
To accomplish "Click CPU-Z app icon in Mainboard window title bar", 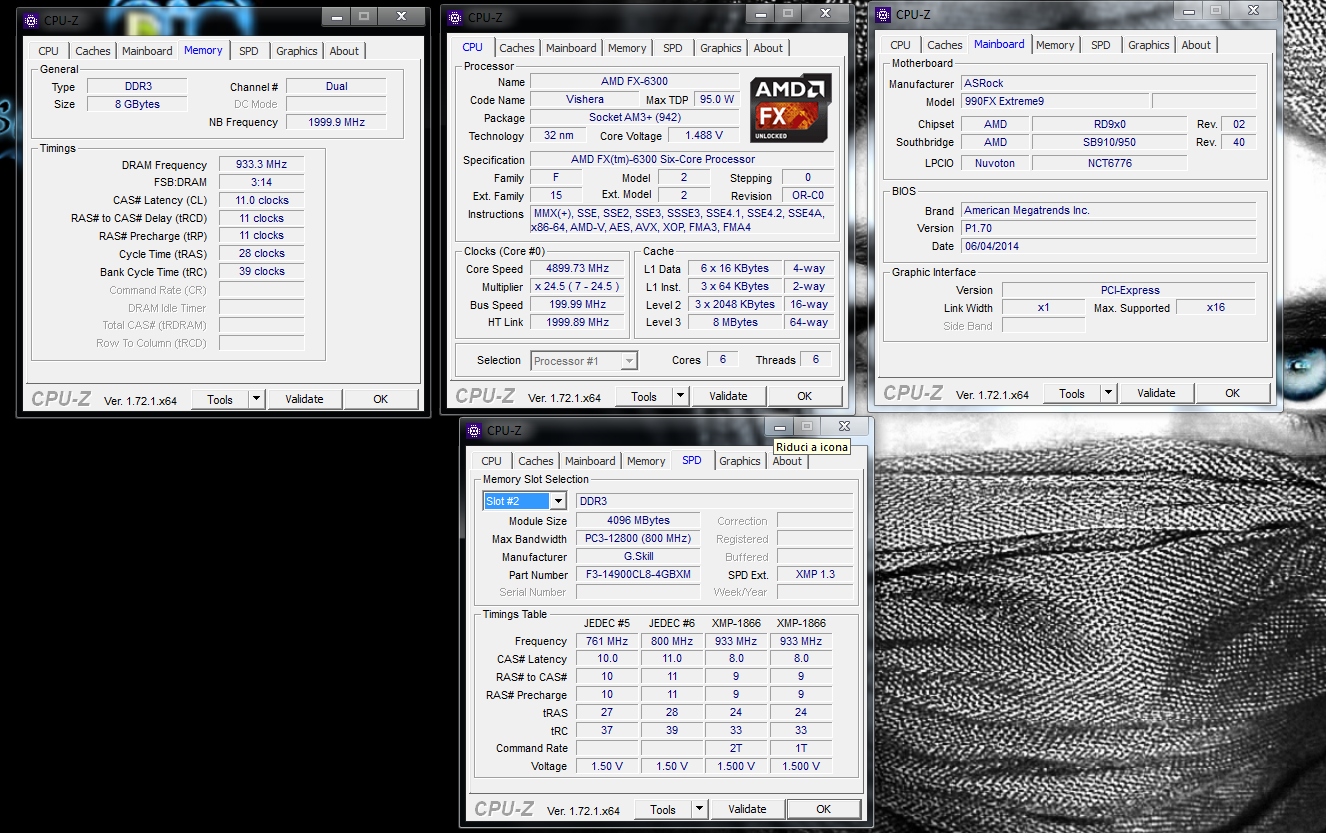I will [883, 14].
